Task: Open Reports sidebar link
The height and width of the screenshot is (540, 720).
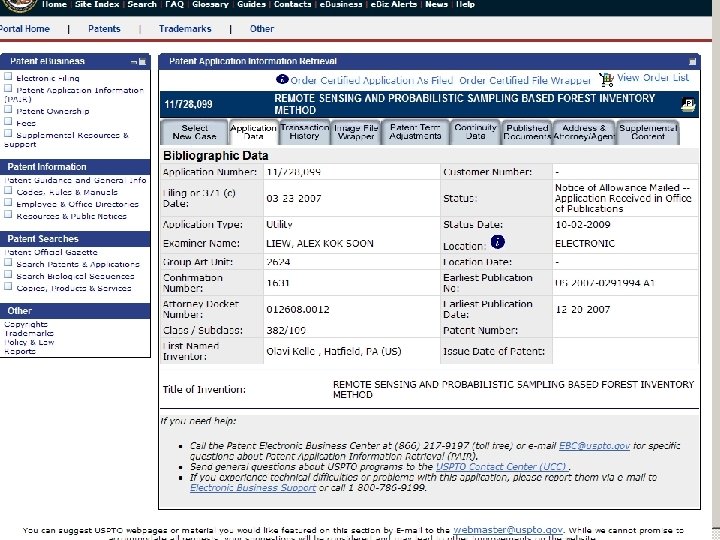Action: (x=20, y=352)
